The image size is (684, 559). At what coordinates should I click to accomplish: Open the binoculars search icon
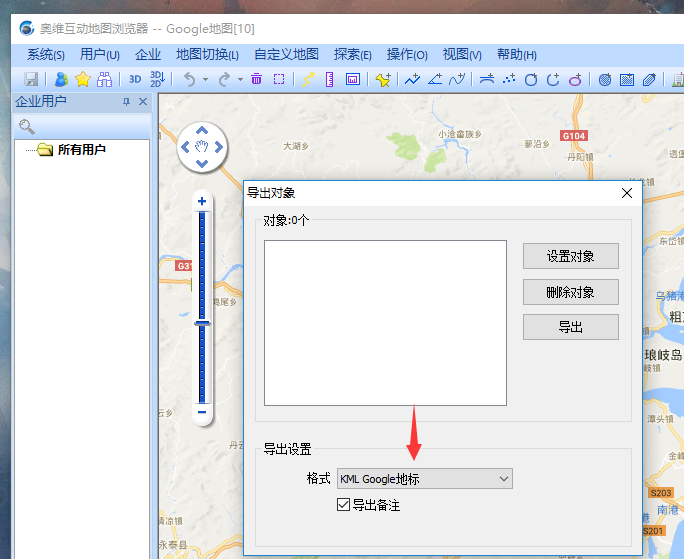coord(104,79)
